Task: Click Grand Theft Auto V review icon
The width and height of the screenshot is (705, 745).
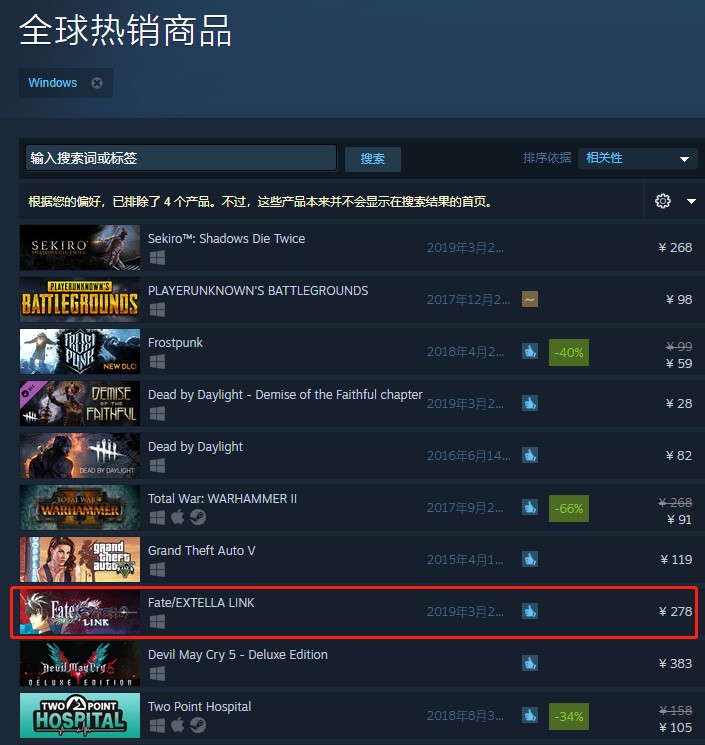Action: (530, 559)
